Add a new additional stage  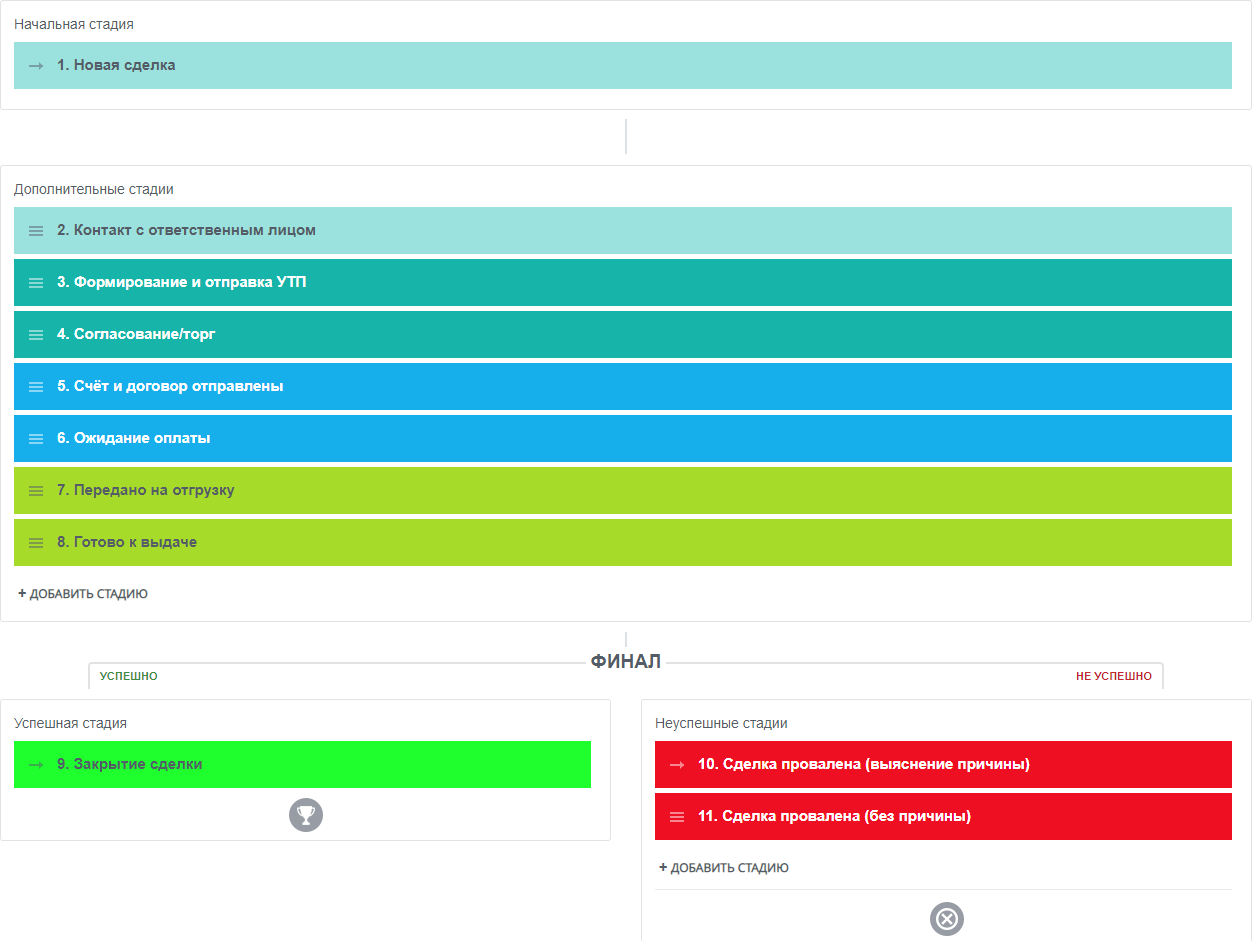pyautogui.click(x=83, y=594)
